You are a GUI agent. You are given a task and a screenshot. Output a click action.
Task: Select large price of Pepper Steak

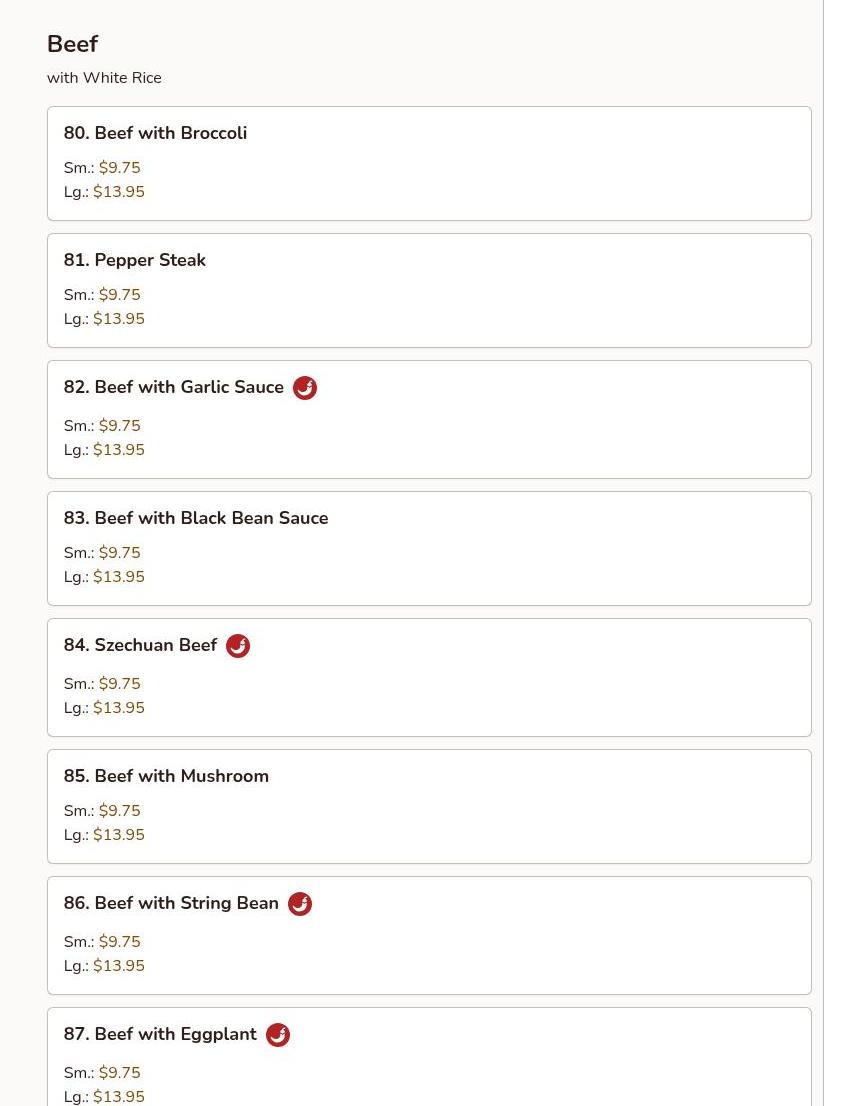coord(118,319)
